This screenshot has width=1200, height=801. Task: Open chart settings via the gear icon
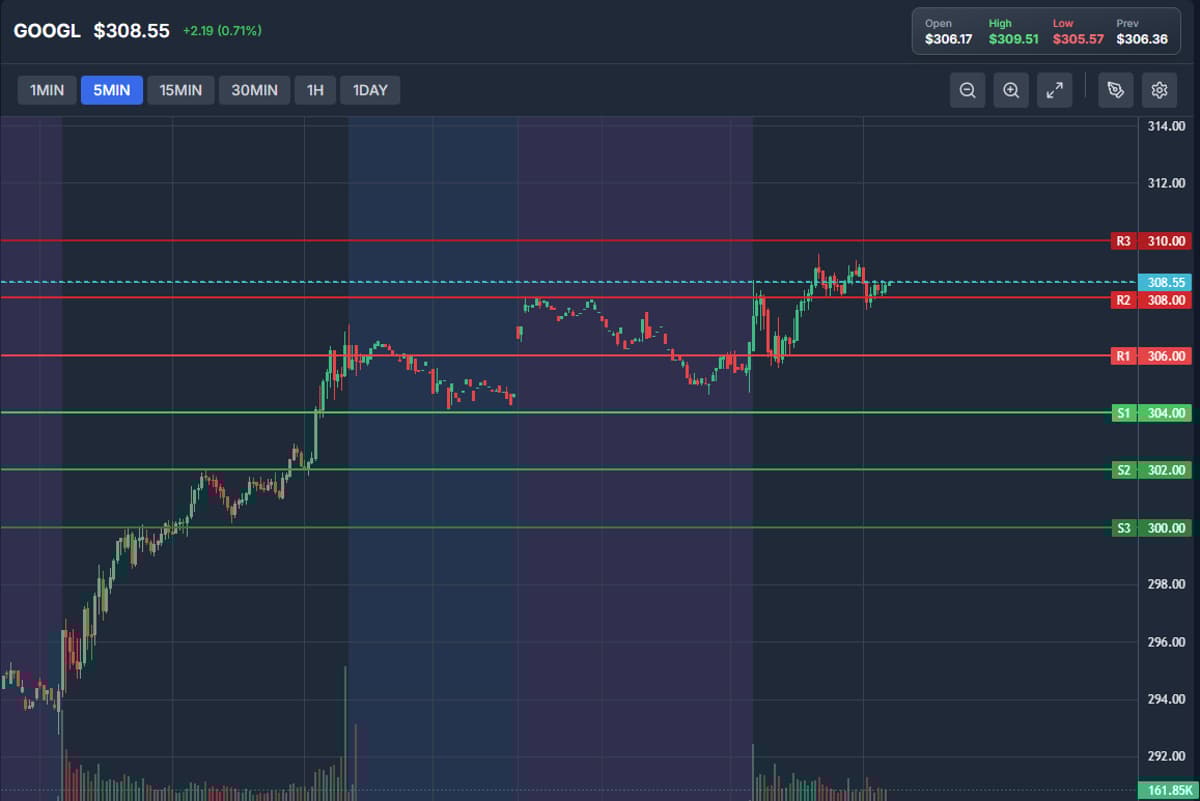point(1159,90)
